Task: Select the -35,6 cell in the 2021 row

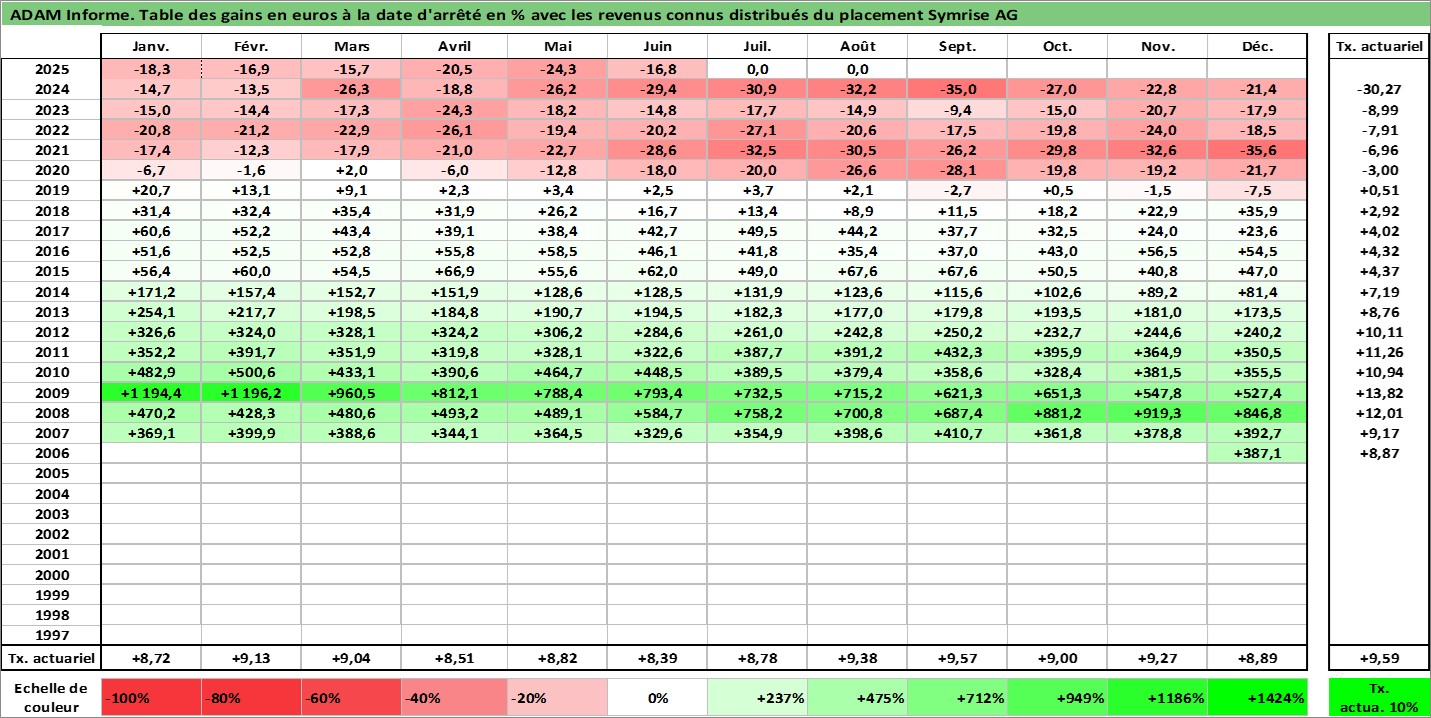Action: tap(1258, 150)
